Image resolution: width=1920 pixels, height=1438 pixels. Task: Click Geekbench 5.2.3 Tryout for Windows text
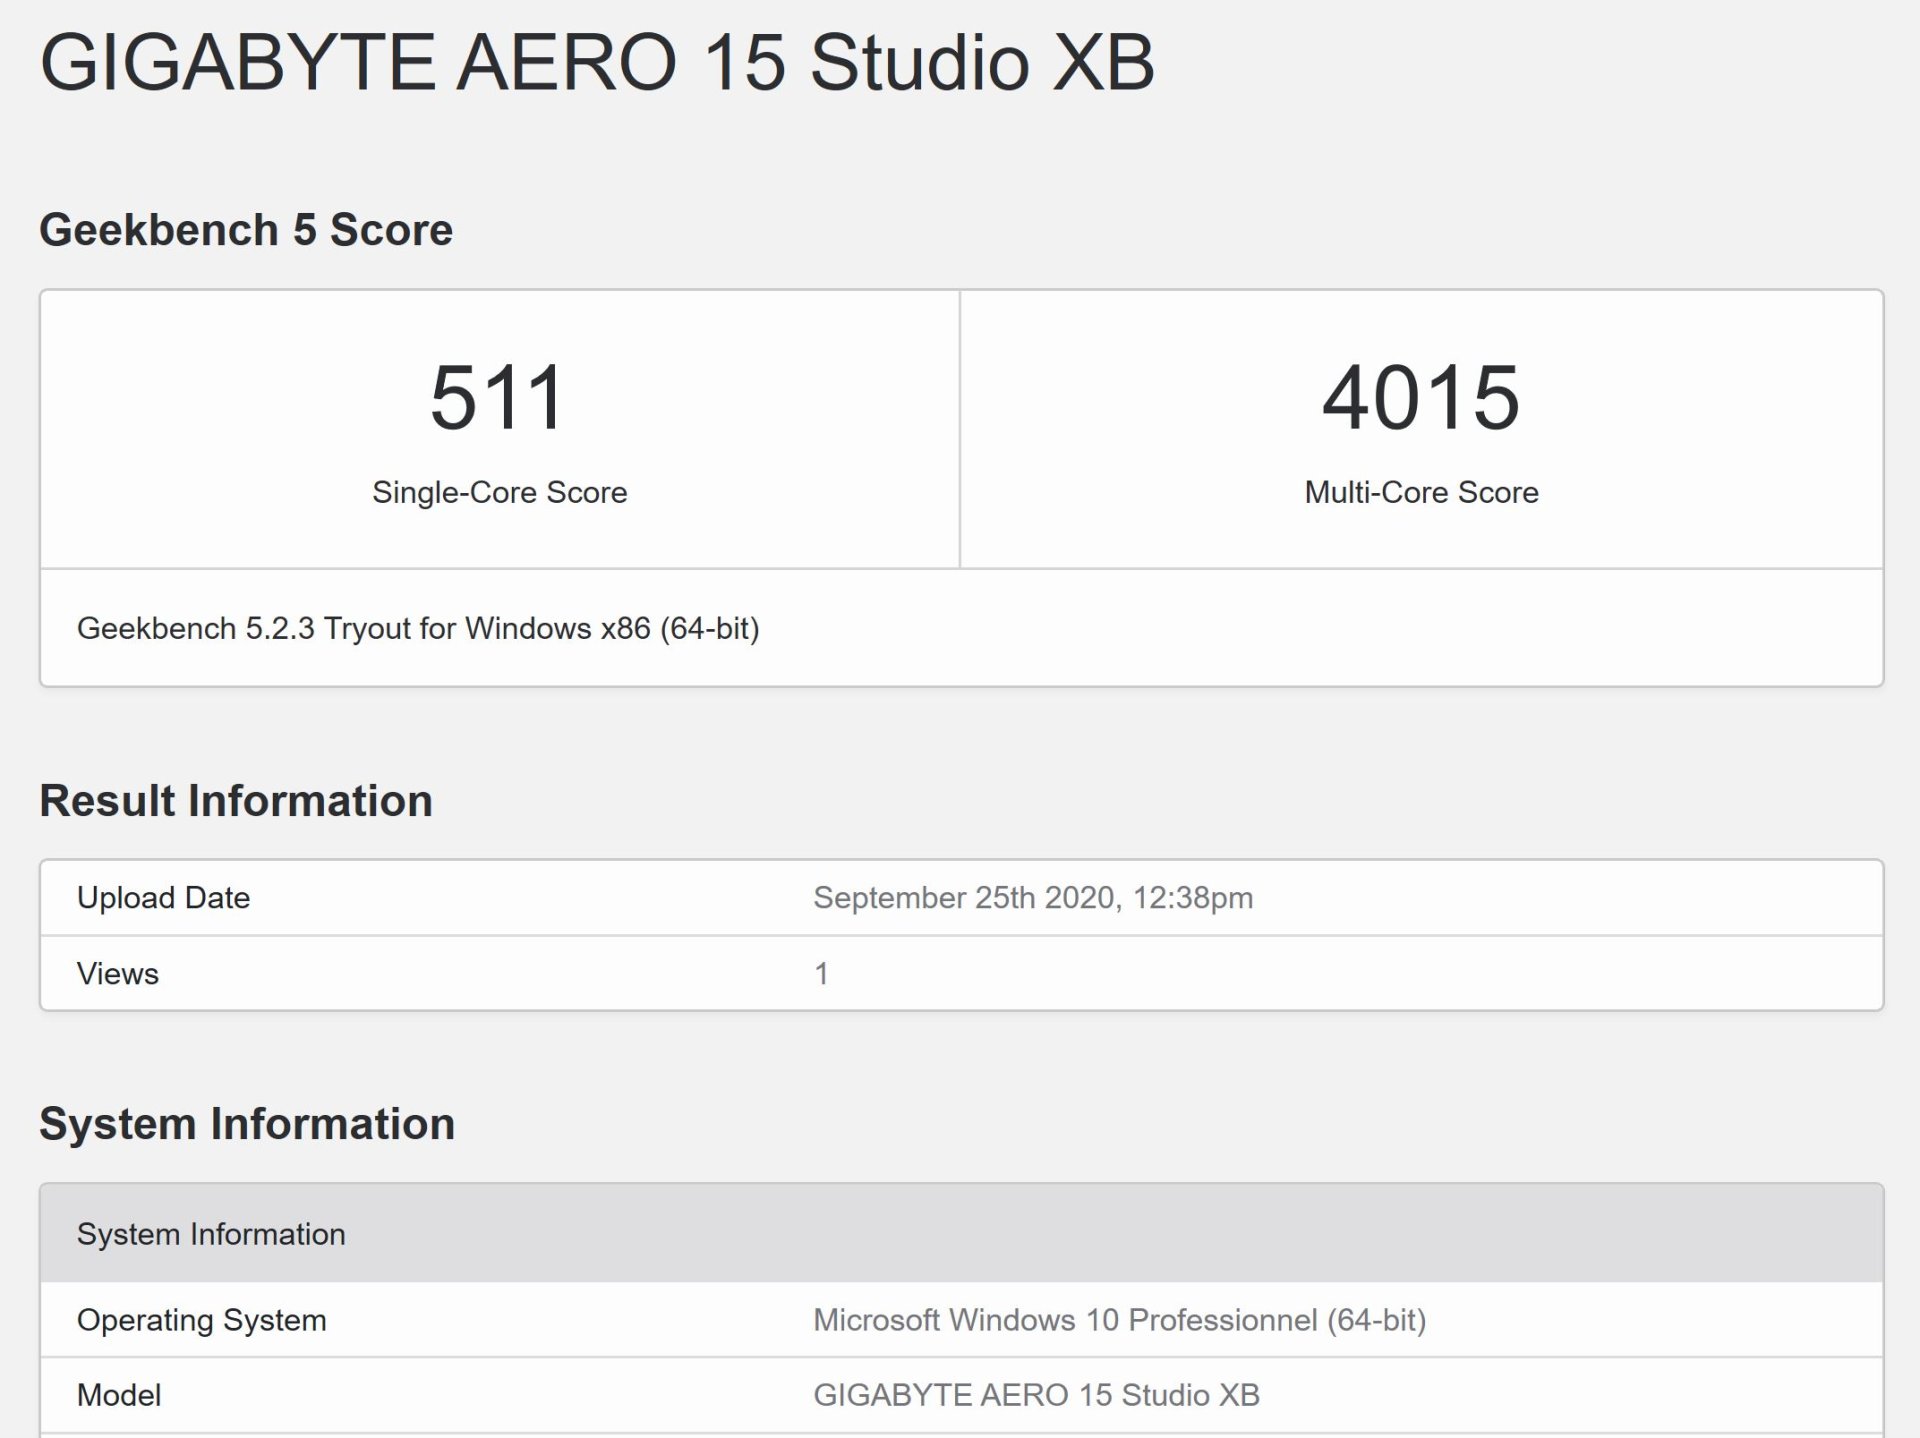[418, 628]
